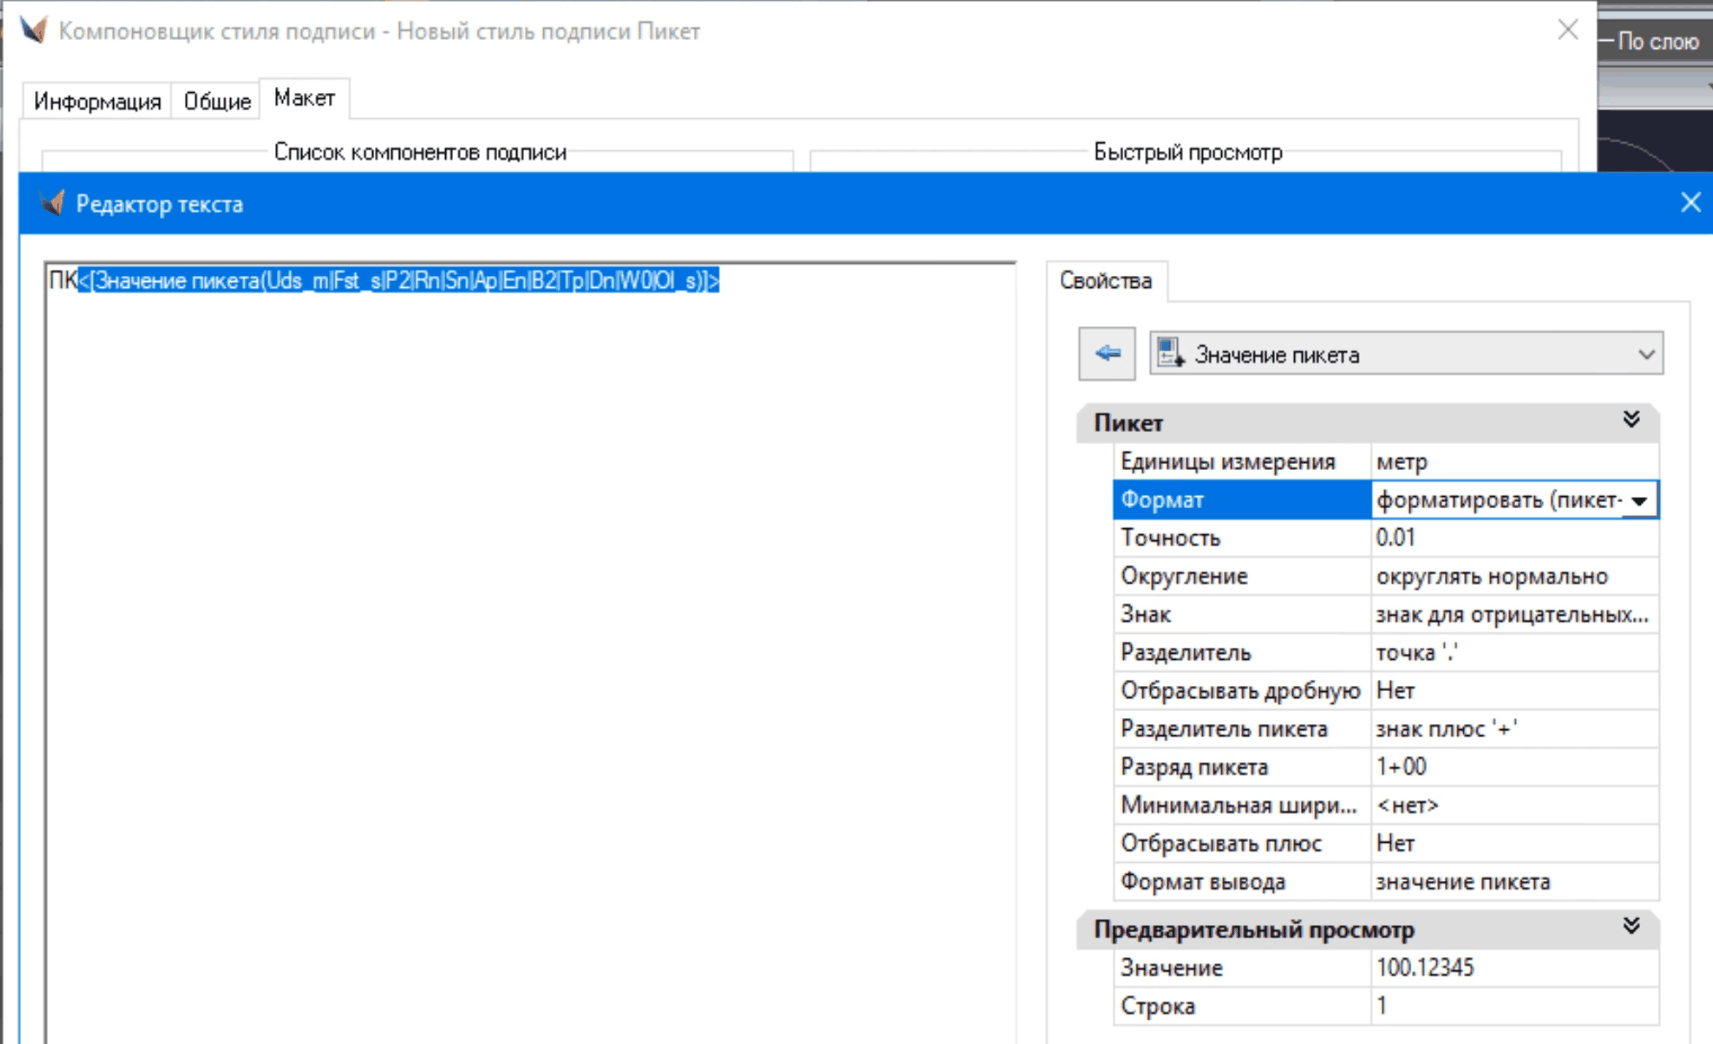This screenshot has height=1044, width=1713.
Task: Switch to the Информация tab
Action: 97,101
